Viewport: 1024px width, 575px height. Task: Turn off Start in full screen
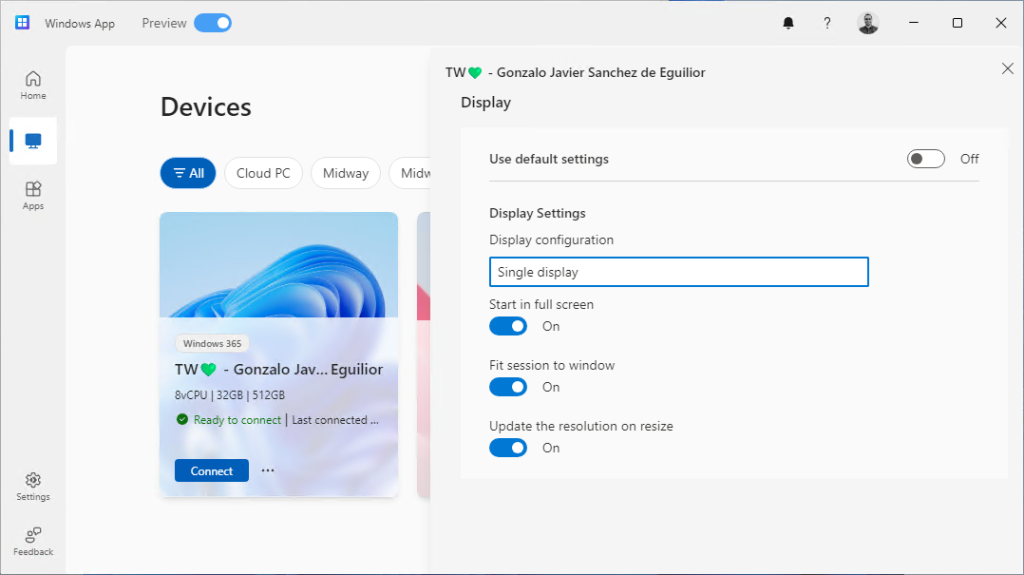pos(508,326)
